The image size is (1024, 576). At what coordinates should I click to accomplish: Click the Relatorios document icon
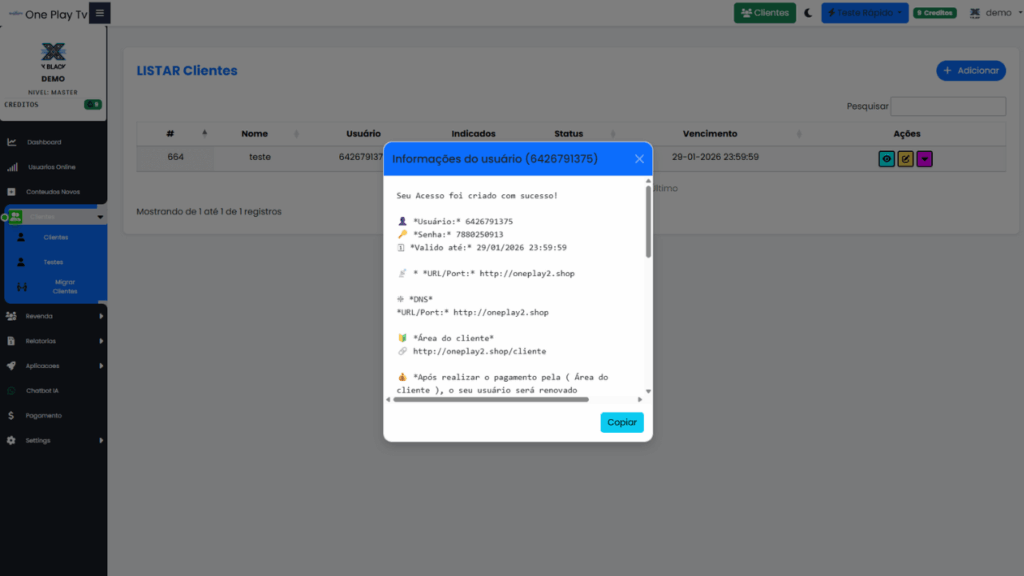11,341
